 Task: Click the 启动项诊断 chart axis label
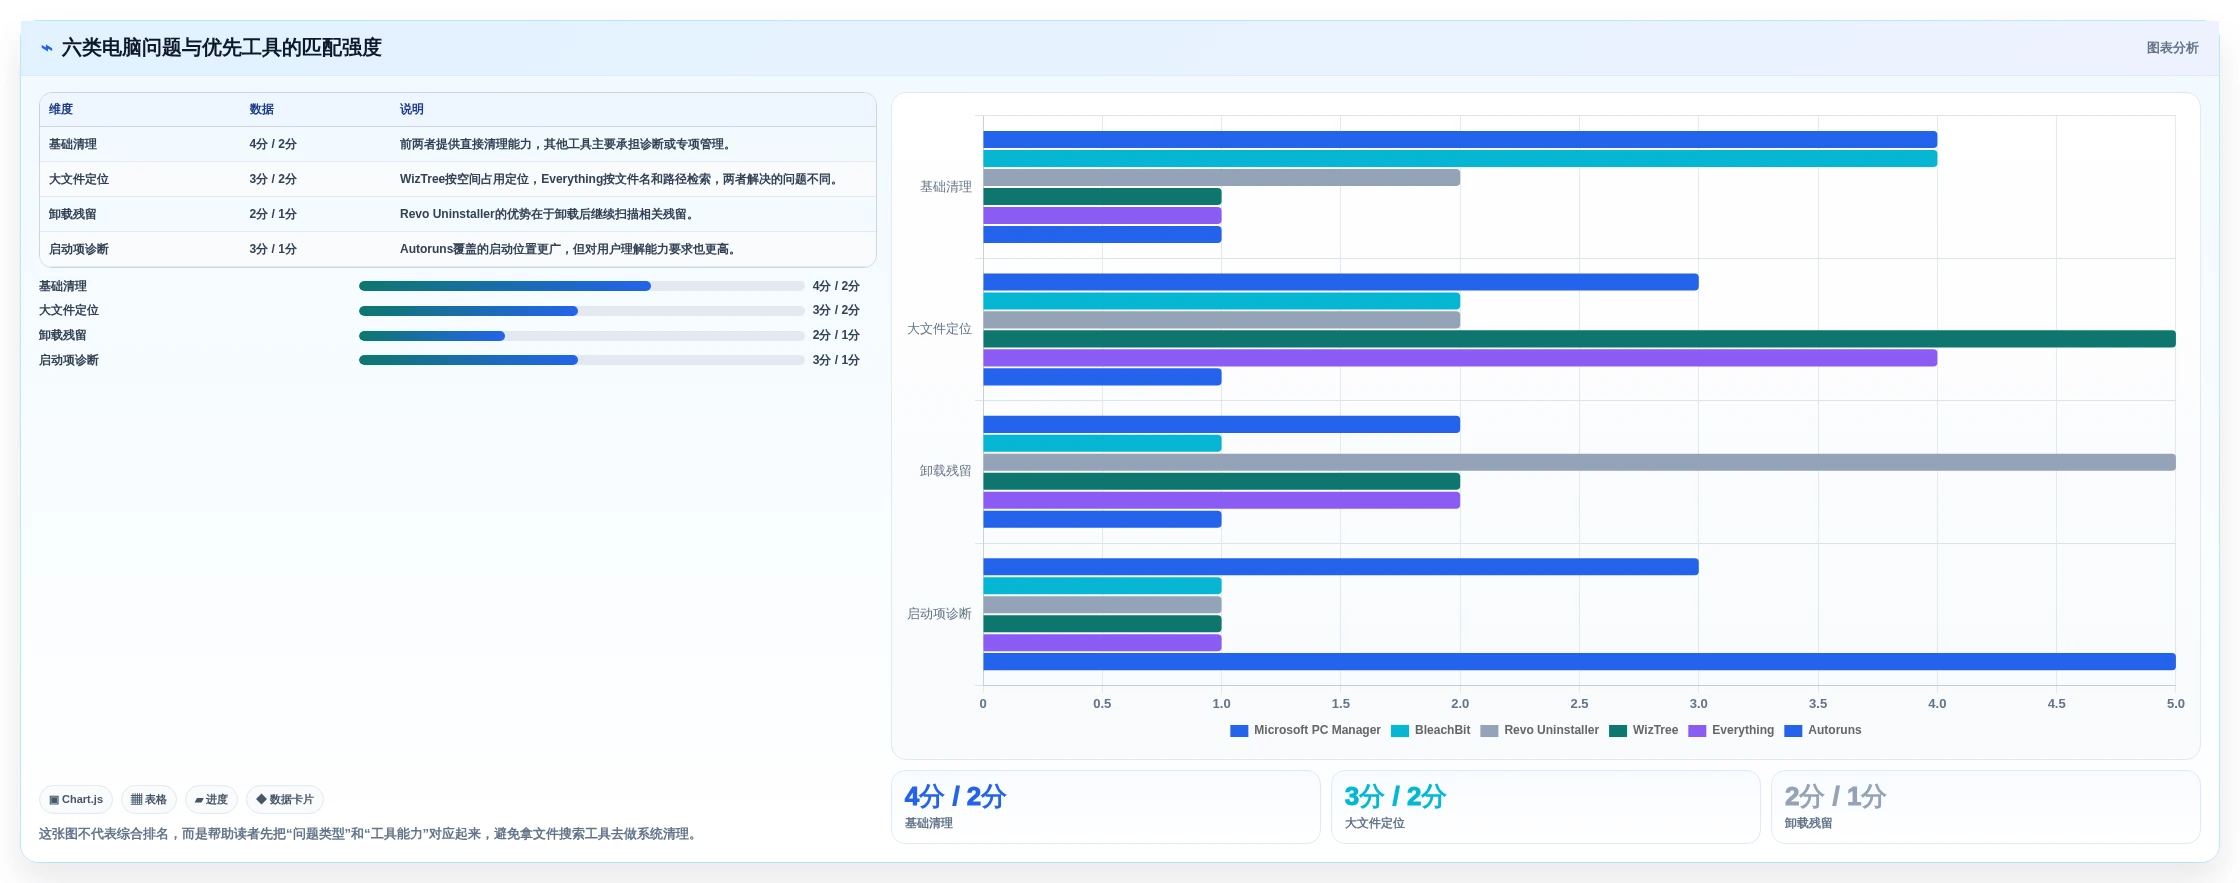click(939, 614)
